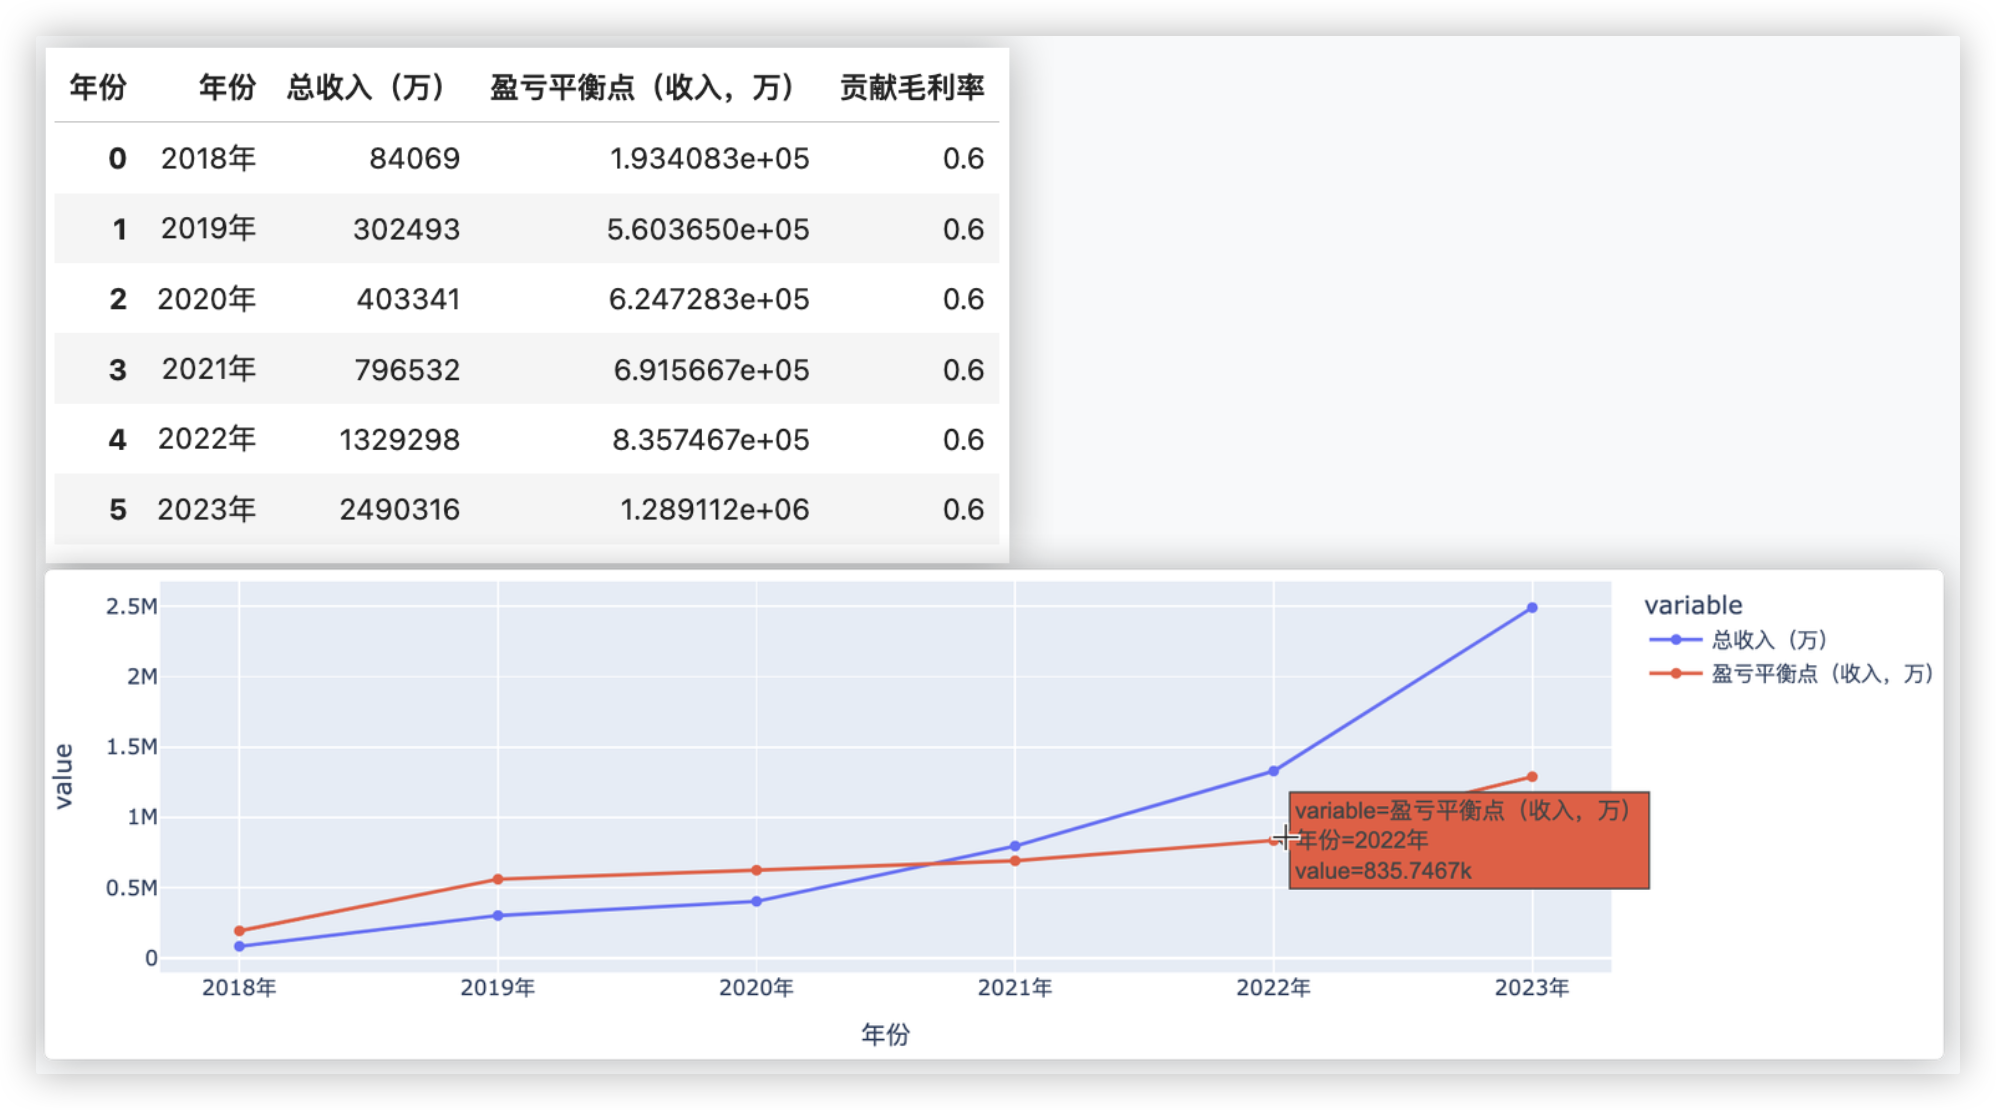Click the 2021年 x-axis tick label
The width and height of the screenshot is (1996, 1110).
tap(1014, 988)
